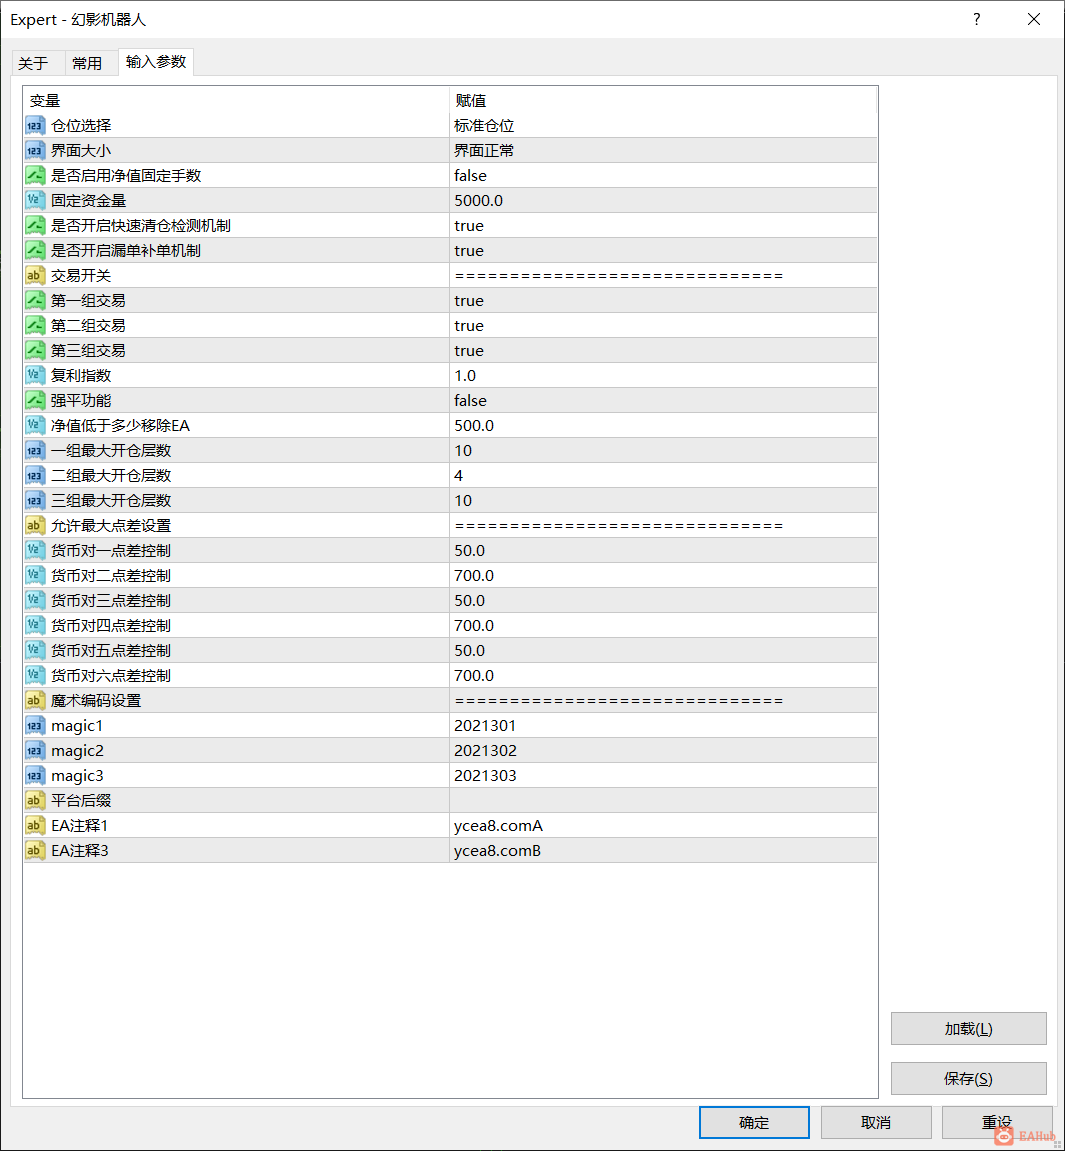
Task: Click the boolean icon beside 是否开启漏单补单机制
Action: pos(35,250)
